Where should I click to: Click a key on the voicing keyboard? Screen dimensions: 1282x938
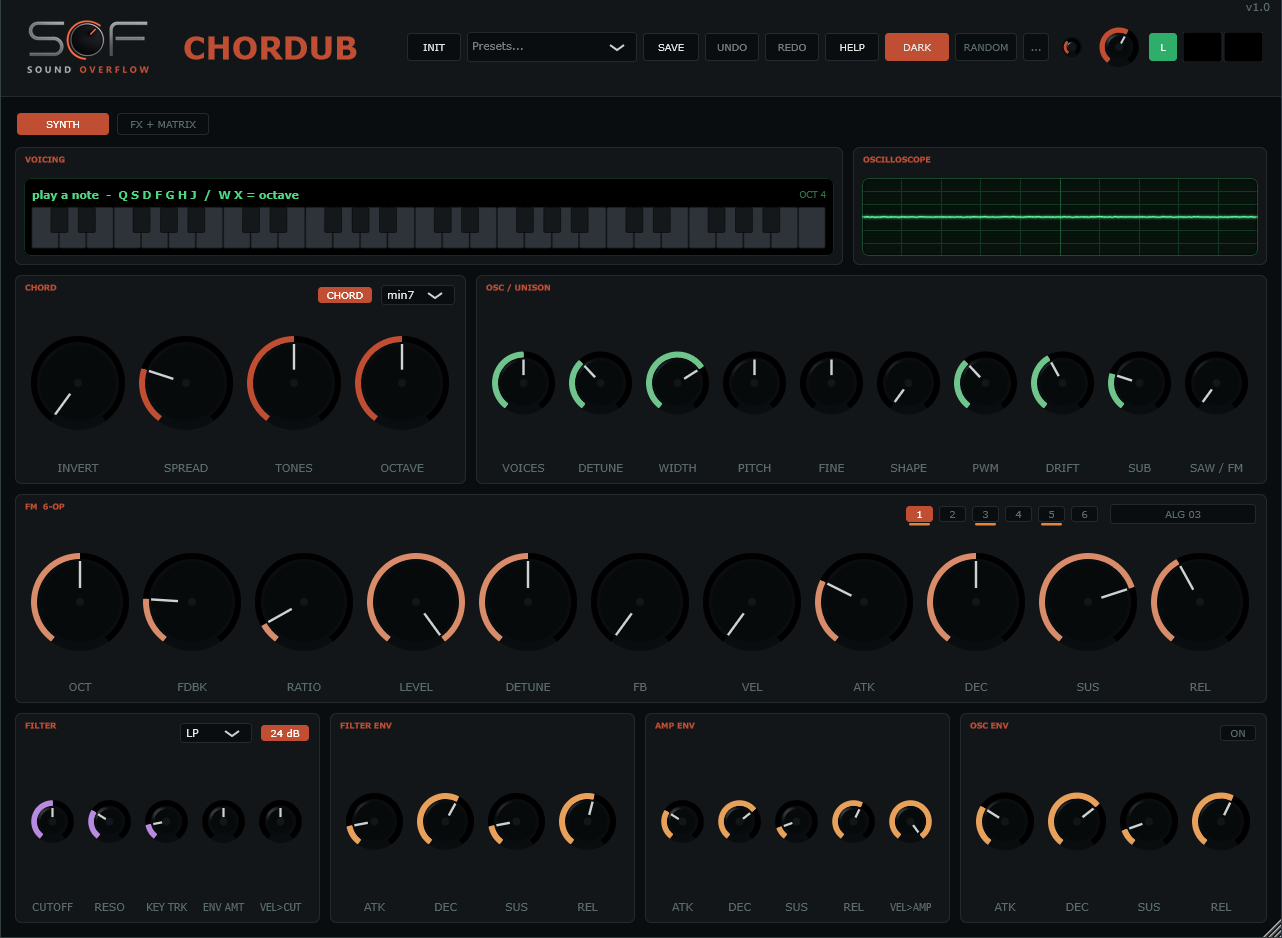point(428,228)
